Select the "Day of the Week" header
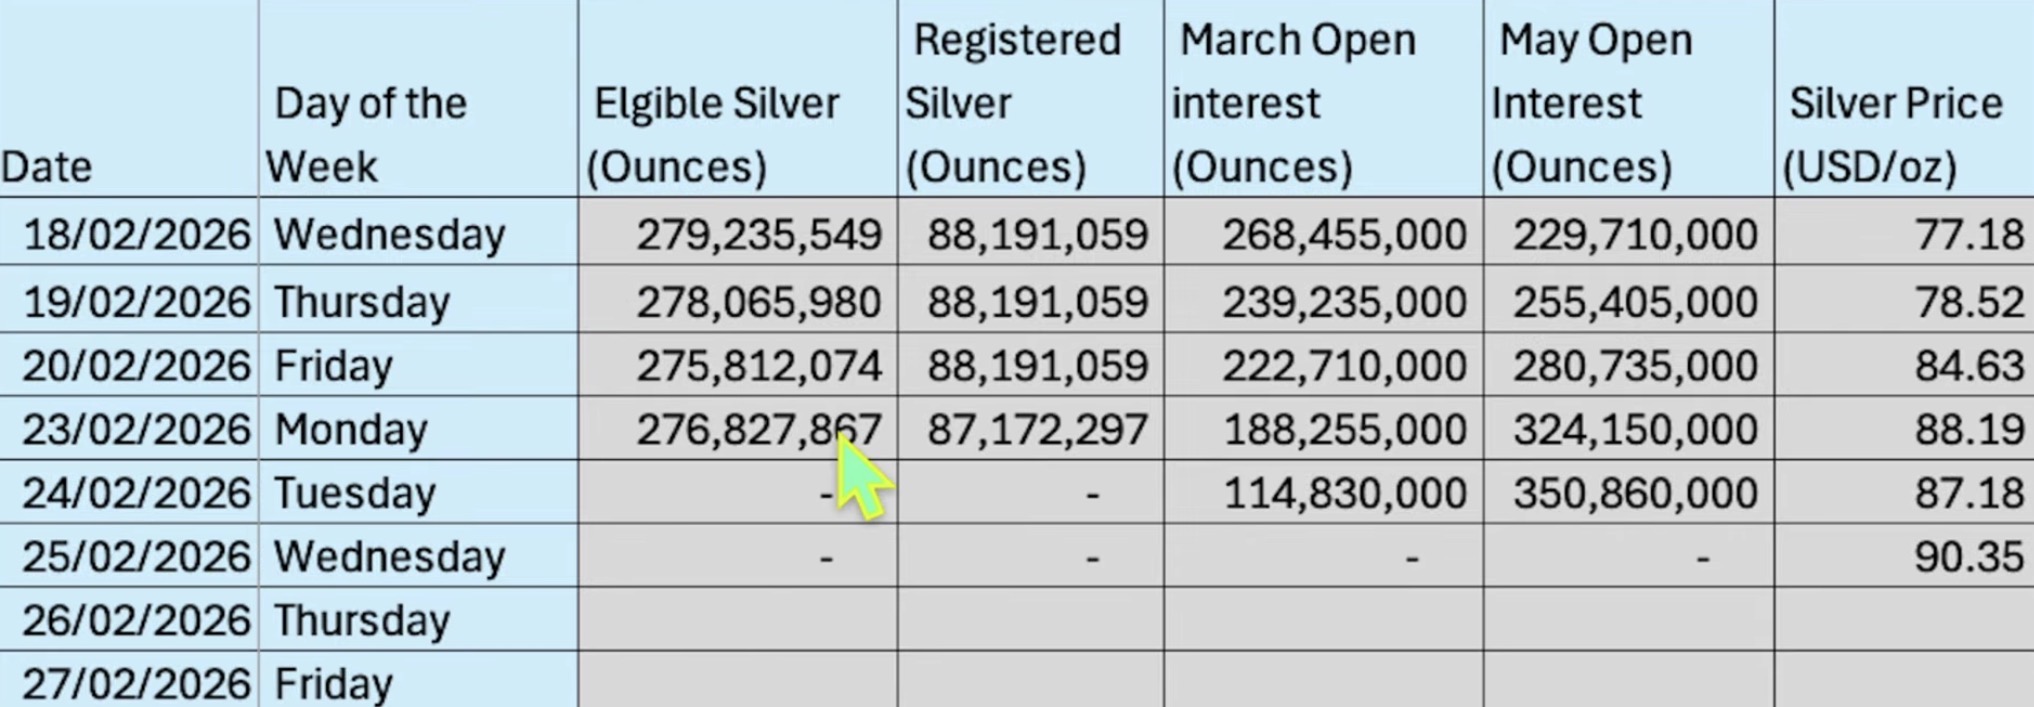 (417, 100)
